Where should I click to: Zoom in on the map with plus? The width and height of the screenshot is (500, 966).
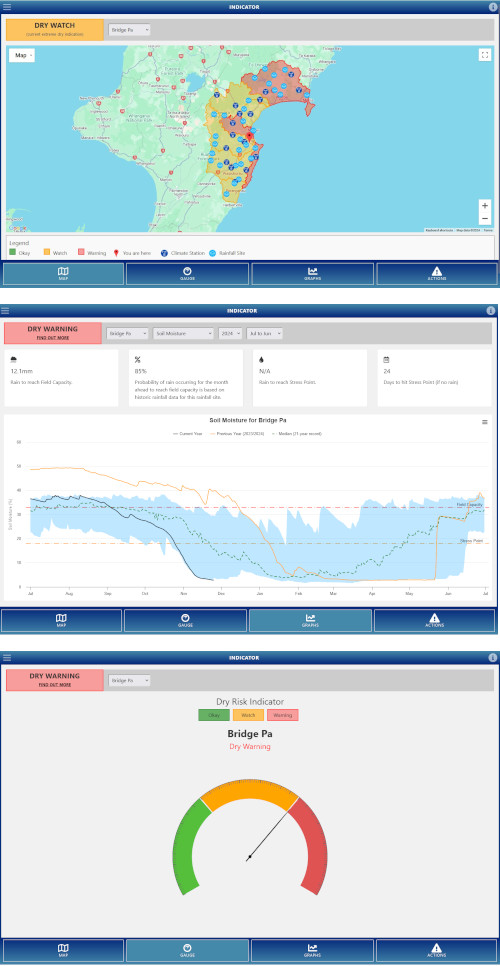pyautogui.click(x=485, y=206)
